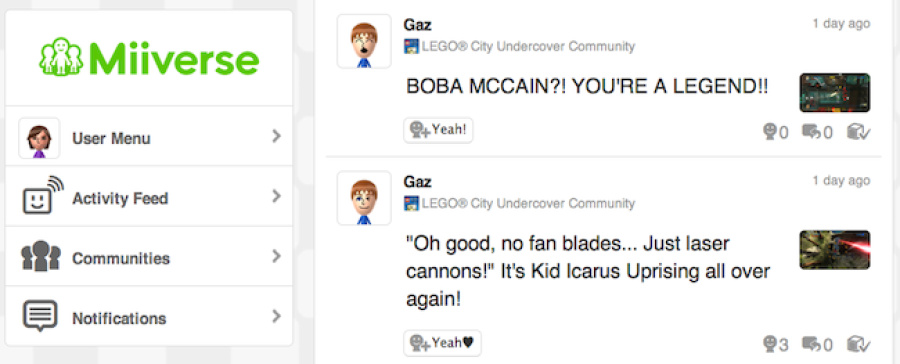Toggle the Yeah heart button on laser cannons post
Image resolution: width=900 pixels, height=364 pixels.
click(442, 343)
